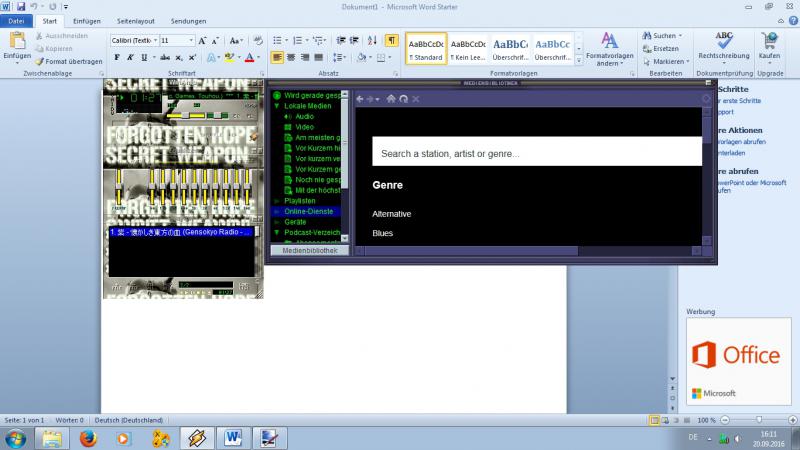Click the bullet list icon
Viewport: 800px width, 450px height.
(x=277, y=40)
